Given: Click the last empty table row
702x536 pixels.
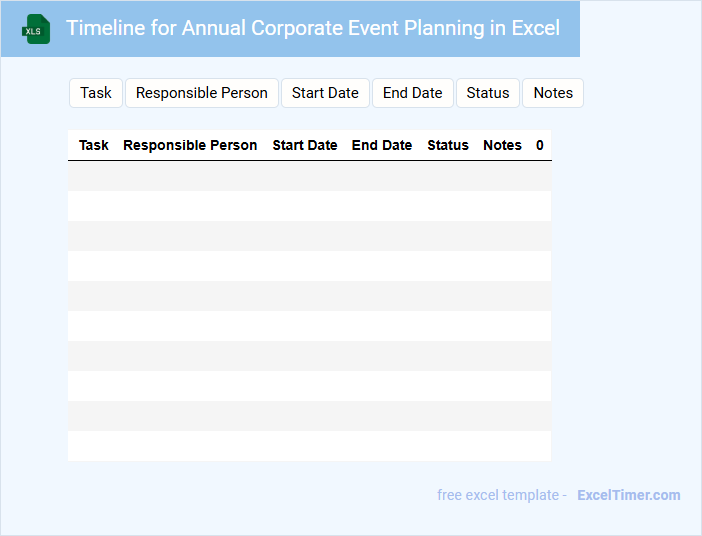Looking at the screenshot, I should [x=309, y=446].
